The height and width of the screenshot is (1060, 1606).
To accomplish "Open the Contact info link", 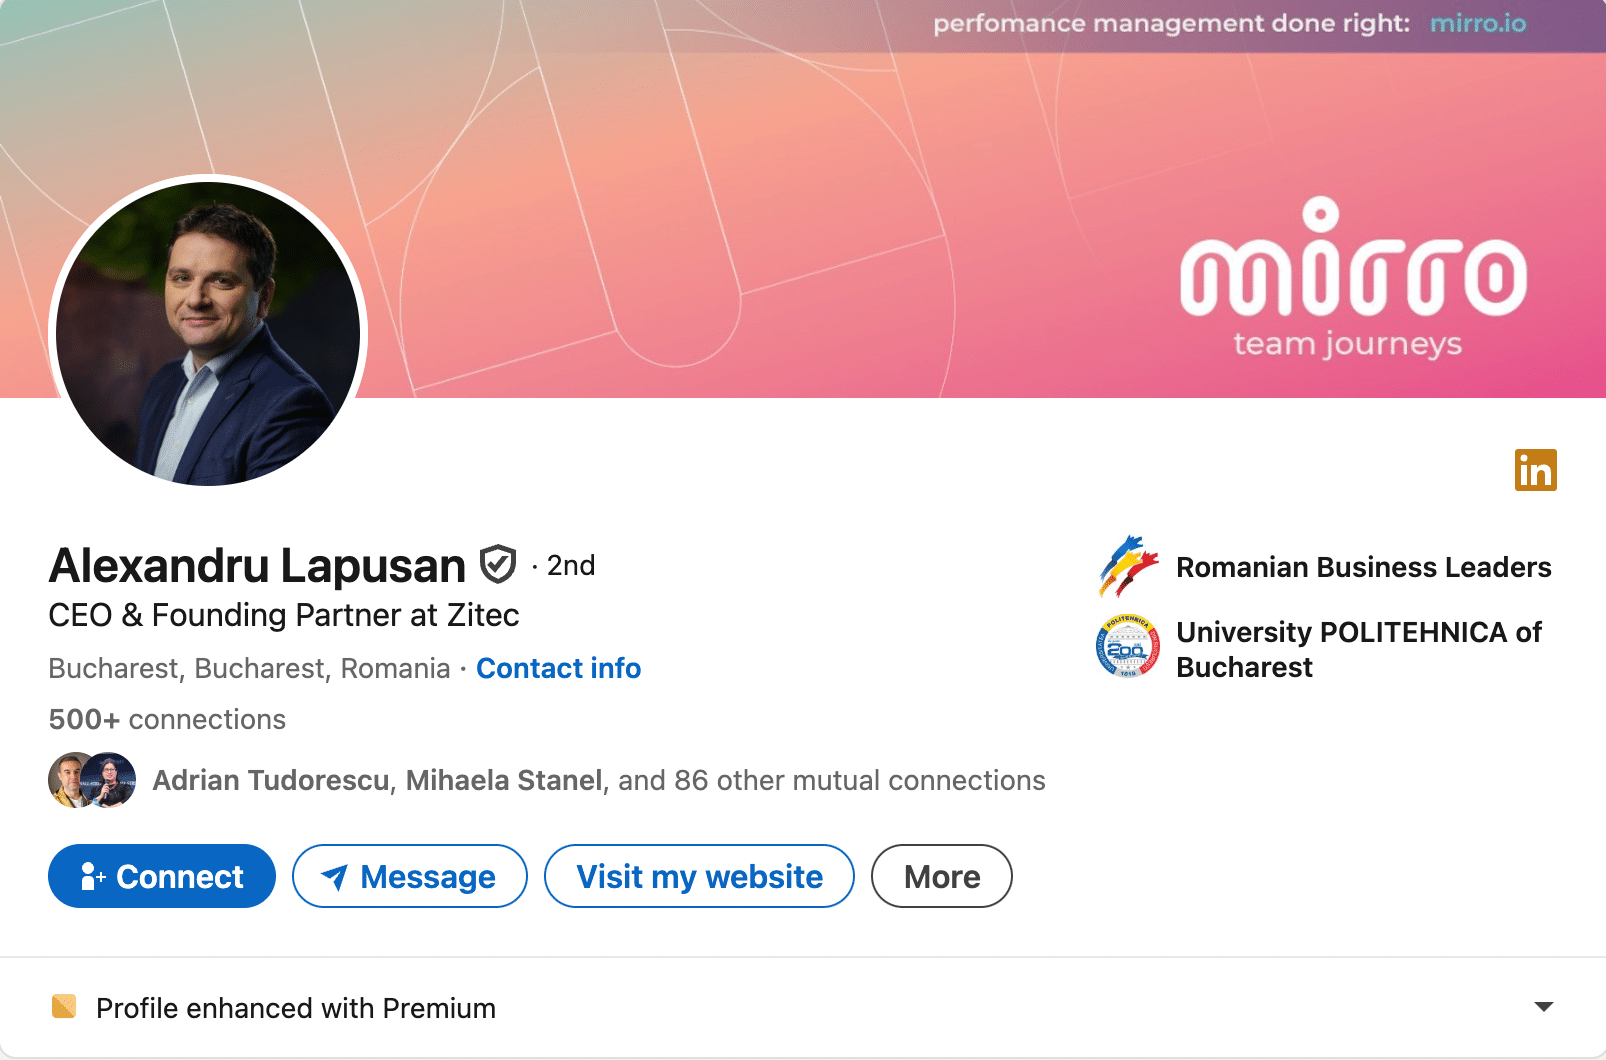I will click(x=558, y=668).
